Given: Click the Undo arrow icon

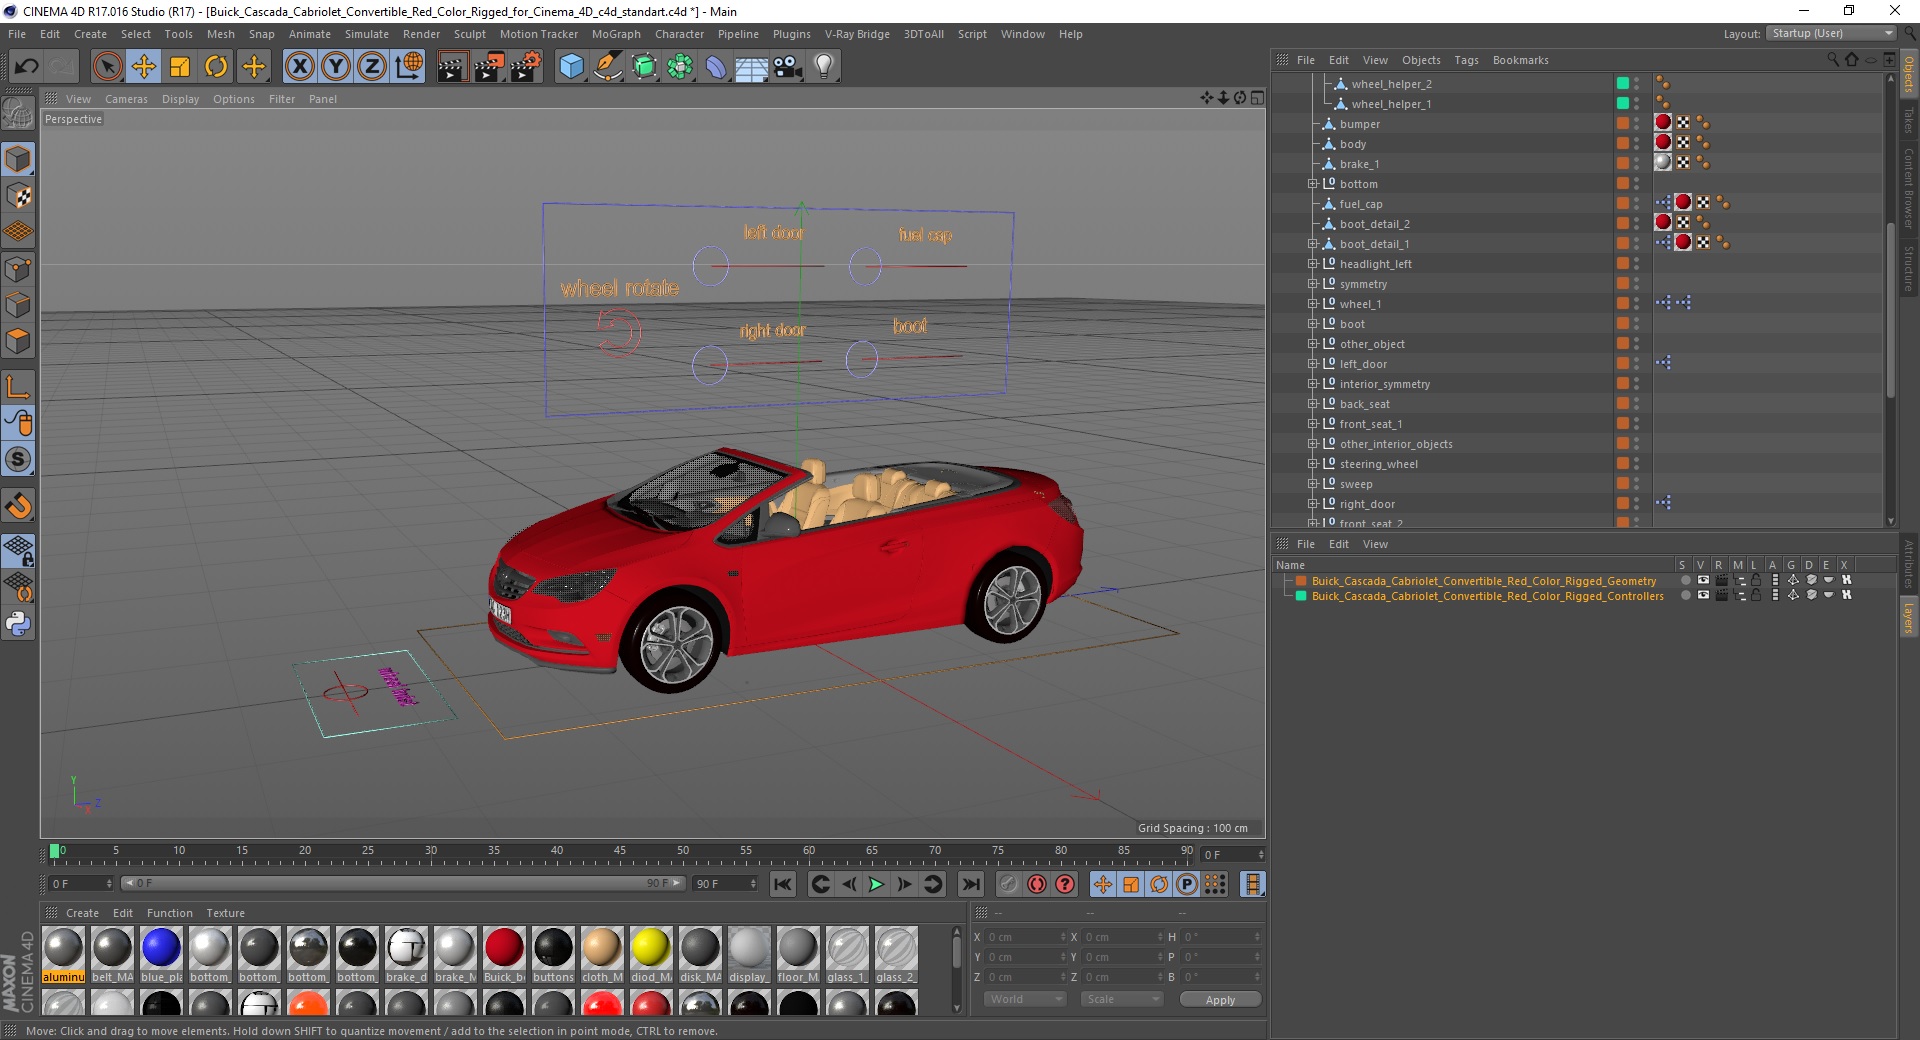Looking at the screenshot, I should pyautogui.click(x=27, y=67).
